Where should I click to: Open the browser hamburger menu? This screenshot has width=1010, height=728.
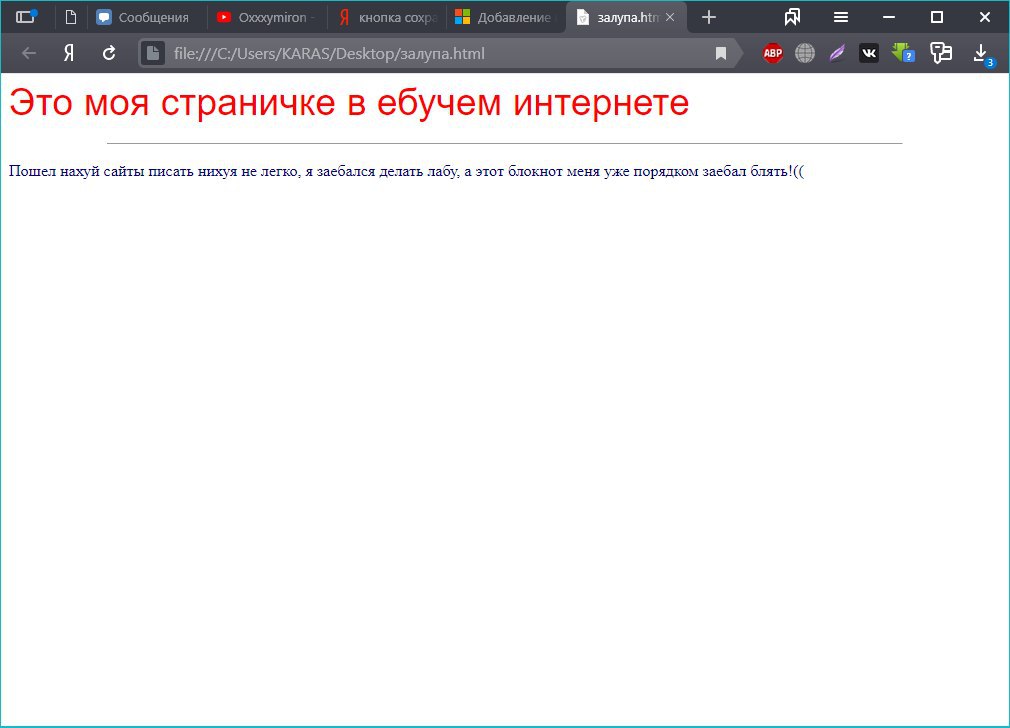tap(841, 17)
